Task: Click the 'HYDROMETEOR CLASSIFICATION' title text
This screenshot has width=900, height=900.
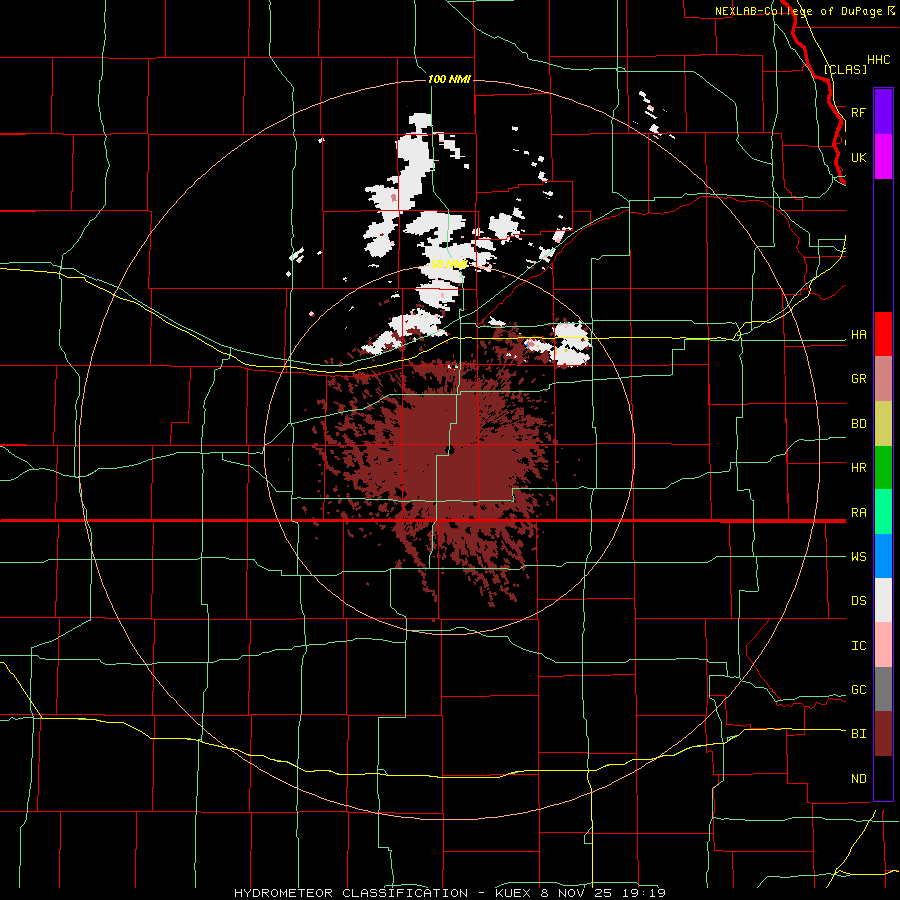Action: point(351,893)
